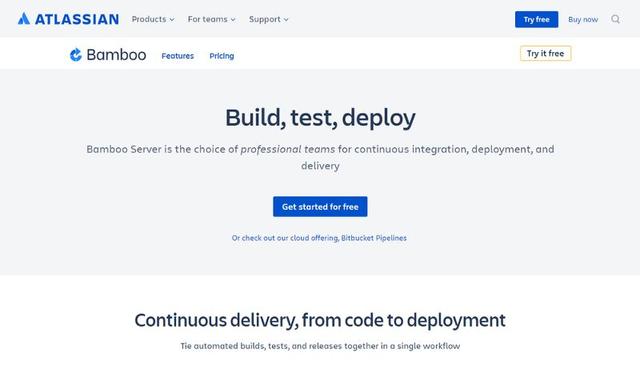The height and width of the screenshot is (365, 640).
Task: Click Continuous delivery, from code to deployment heading
Action: 320,320
